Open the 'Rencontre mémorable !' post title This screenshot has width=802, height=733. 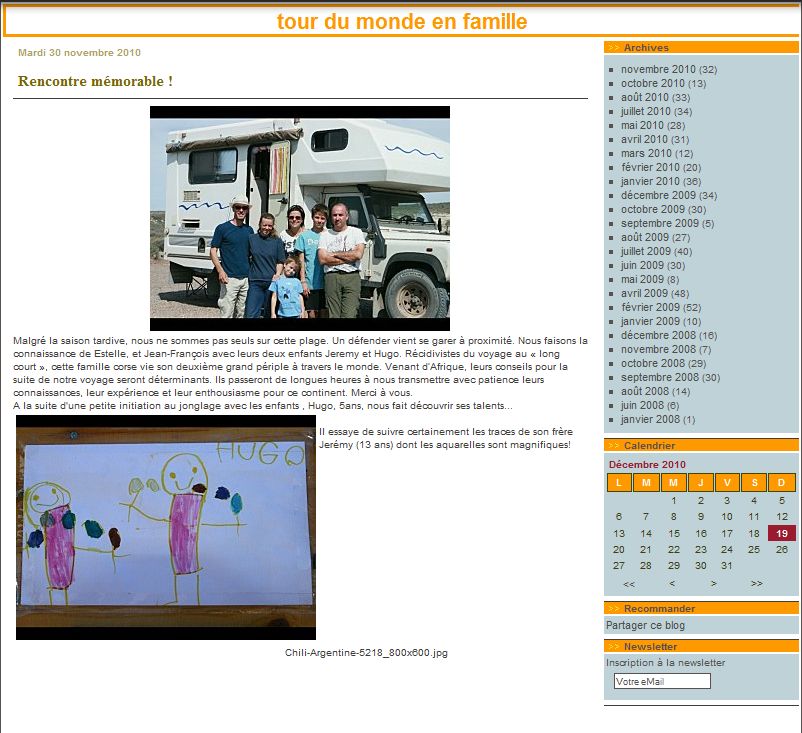click(95, 81)
